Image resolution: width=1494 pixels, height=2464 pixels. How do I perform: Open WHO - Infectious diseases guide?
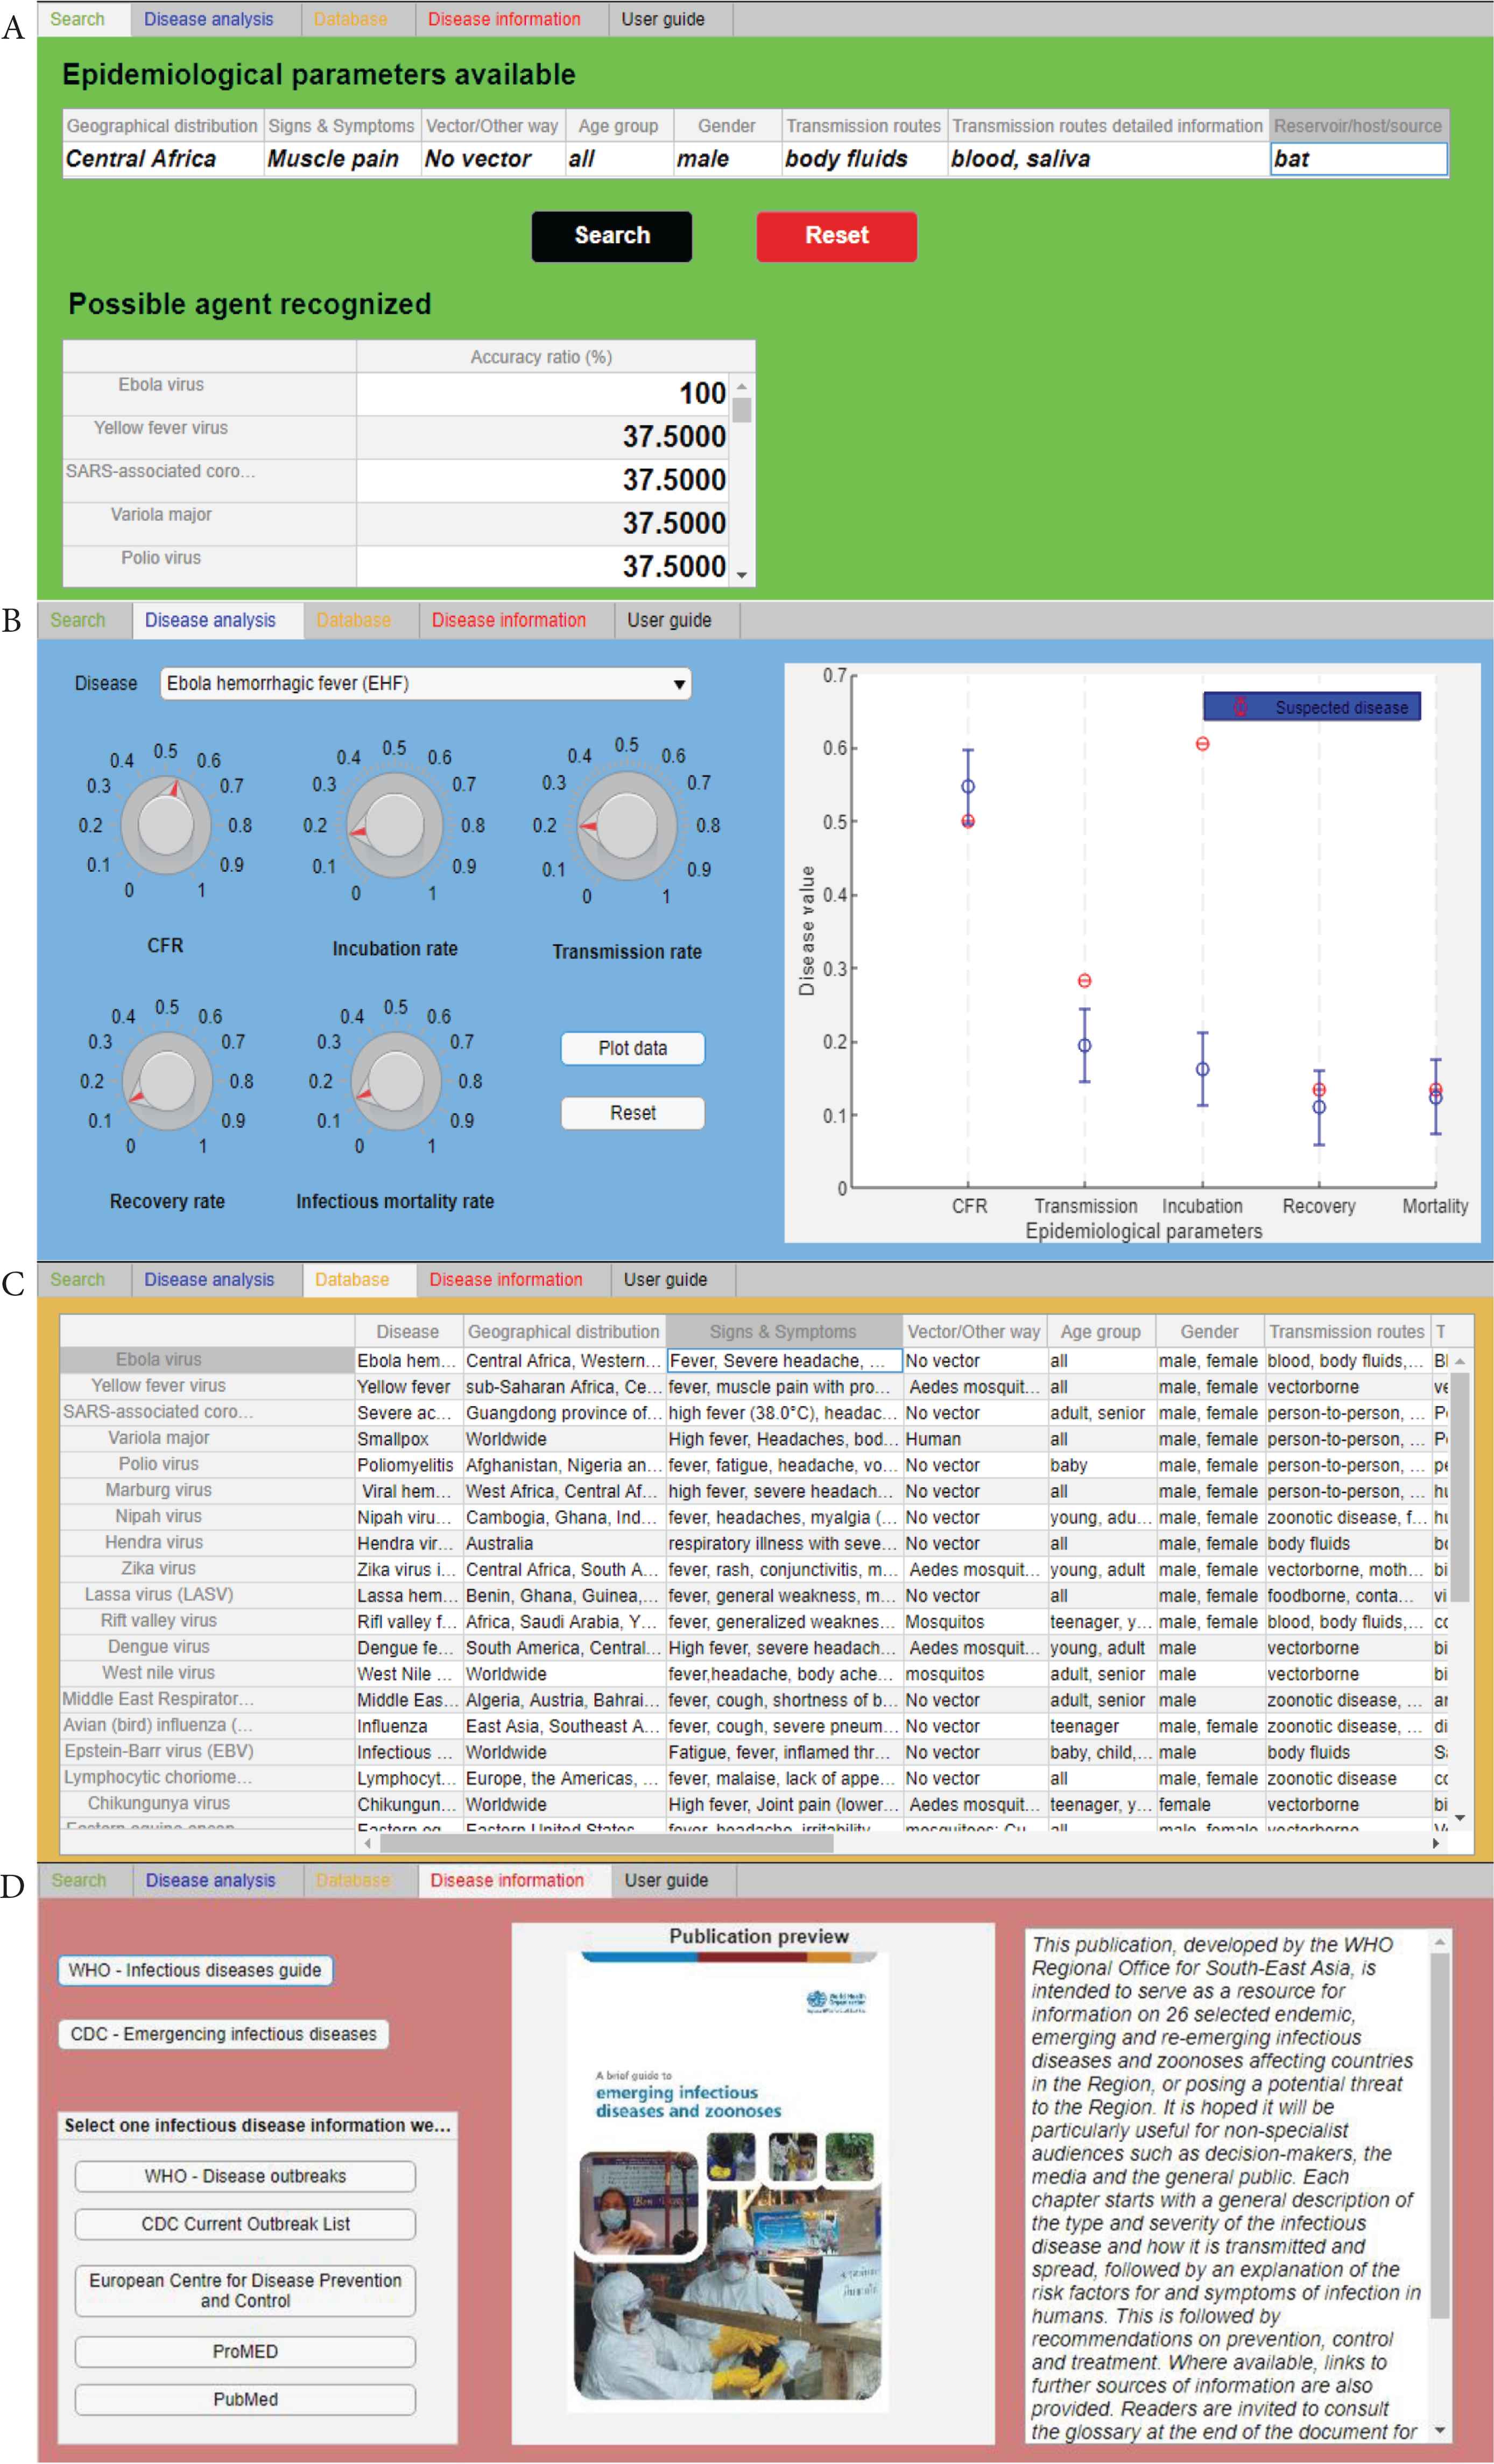pos(195,1970)
